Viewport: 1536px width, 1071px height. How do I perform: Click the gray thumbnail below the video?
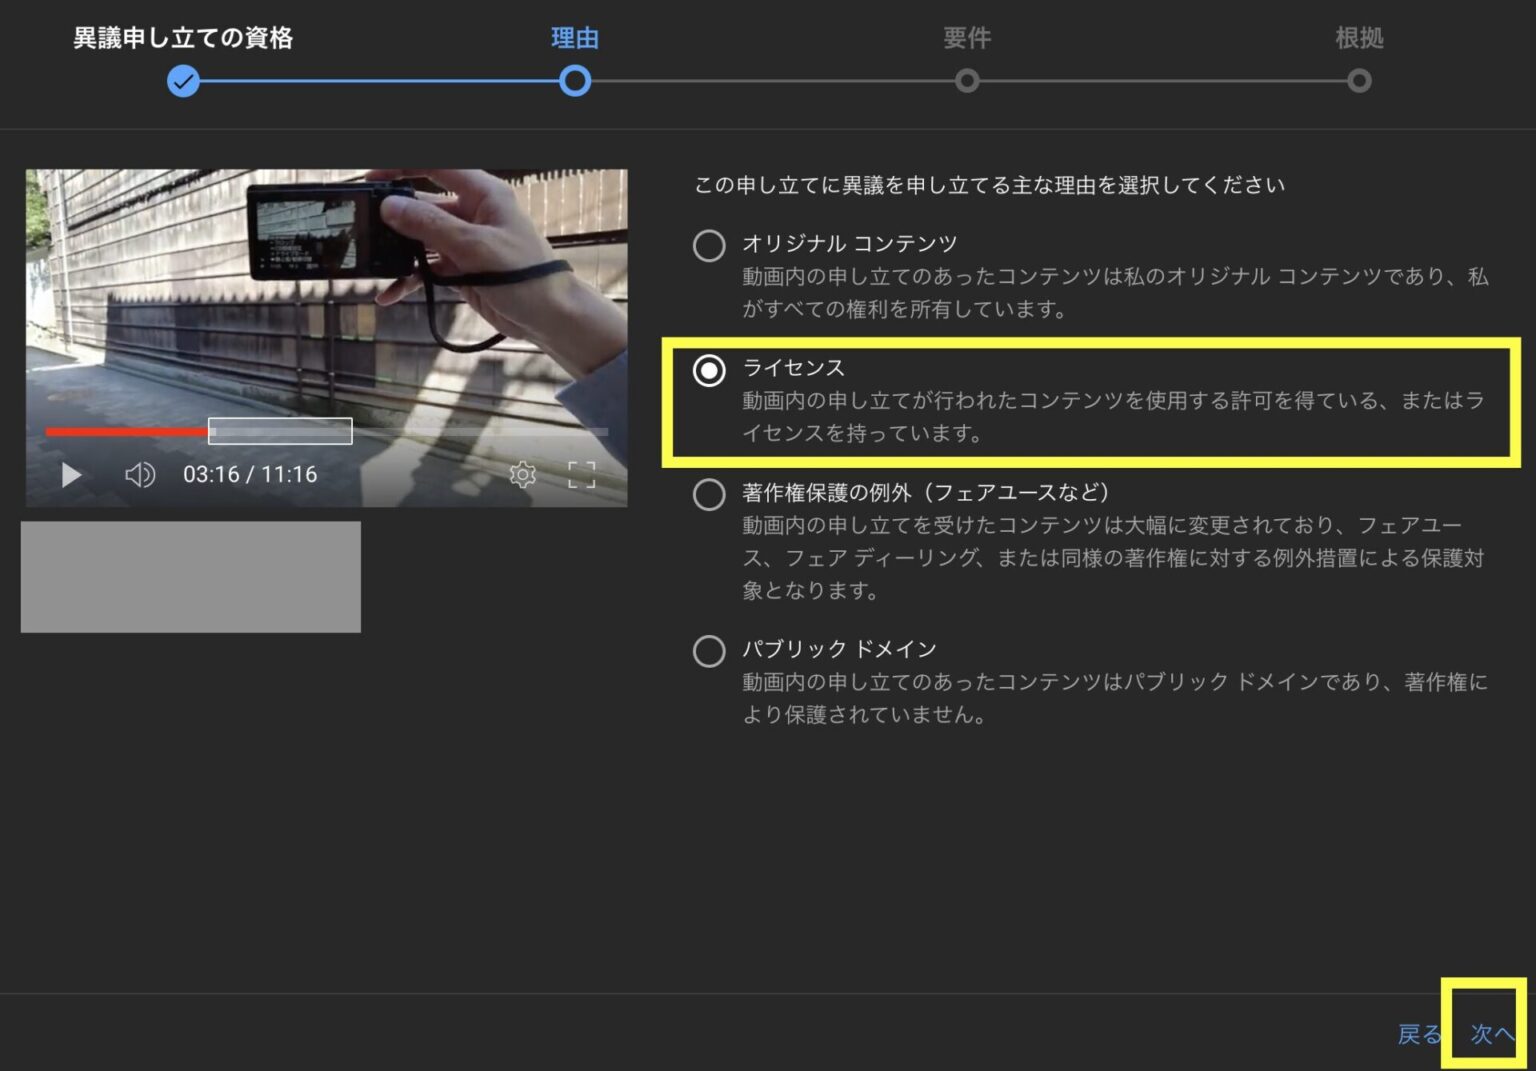point(190,577)
